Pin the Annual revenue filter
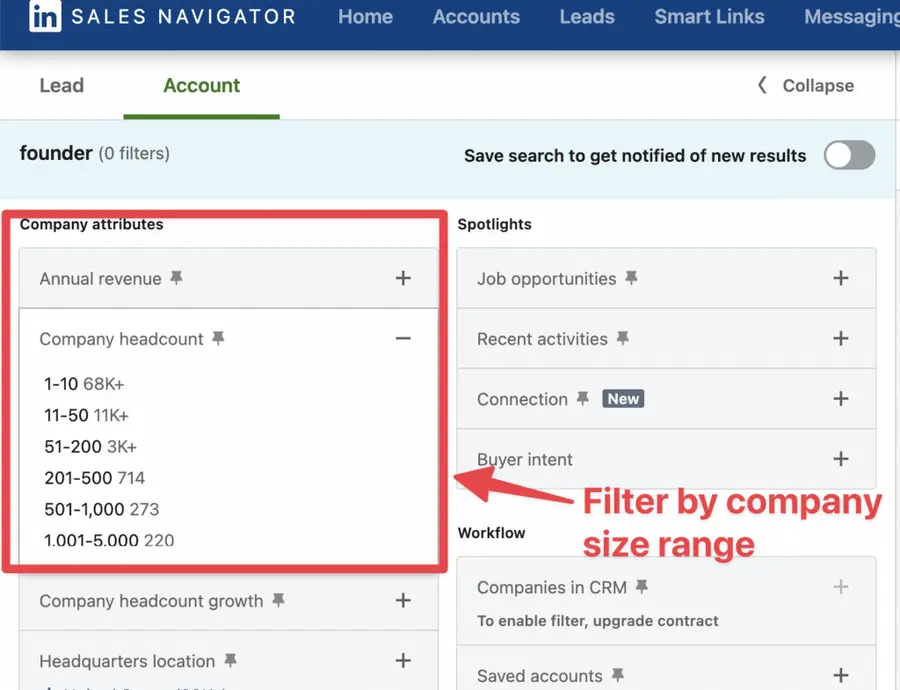 click(x=176, y=279)
